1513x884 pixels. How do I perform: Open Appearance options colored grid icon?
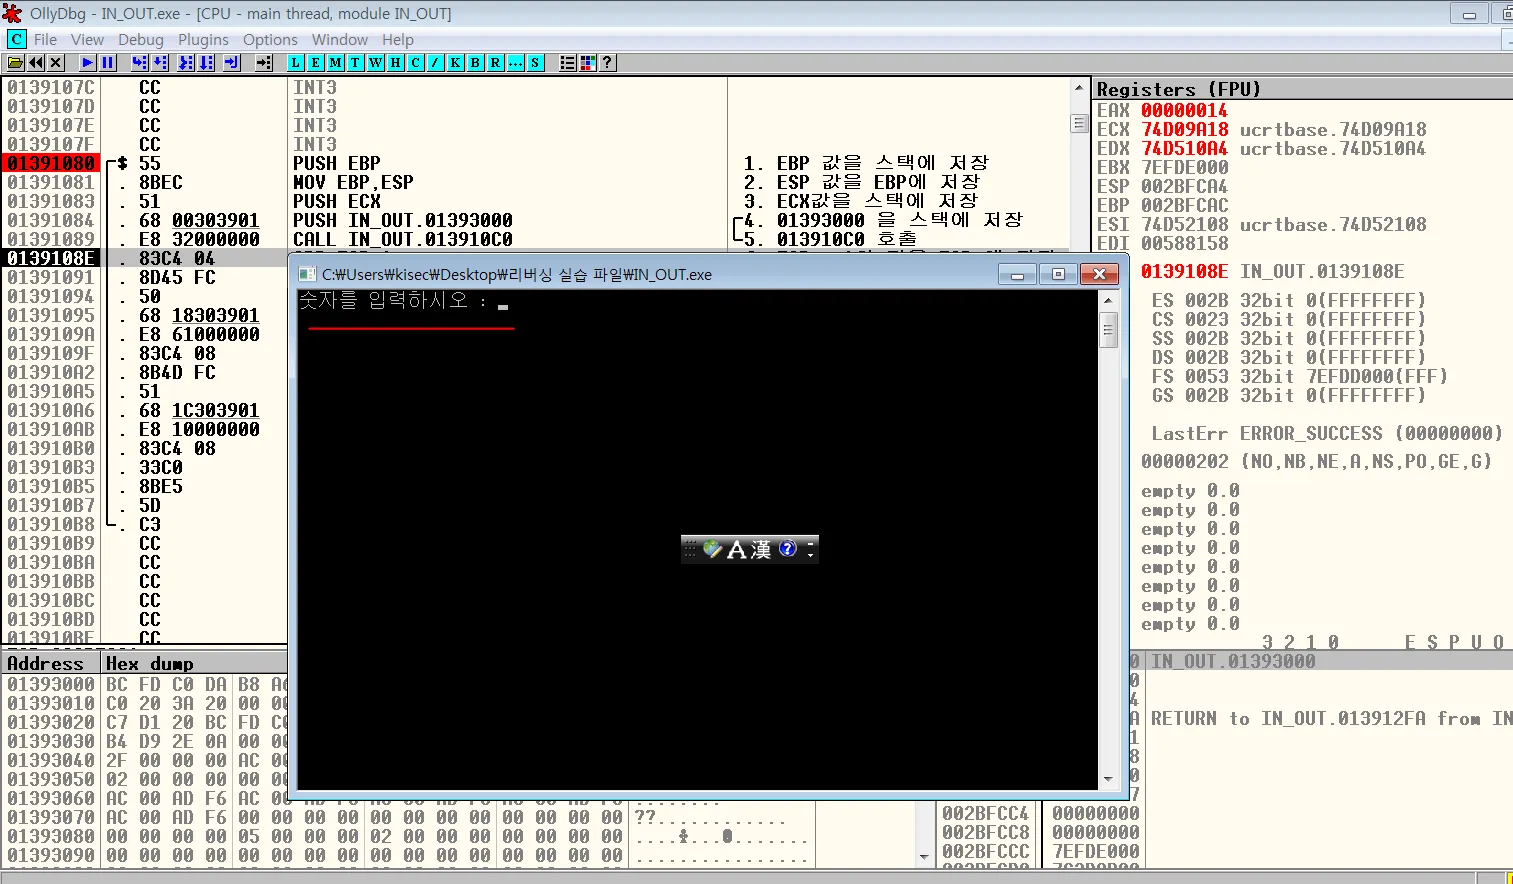(x=587, y=62)
